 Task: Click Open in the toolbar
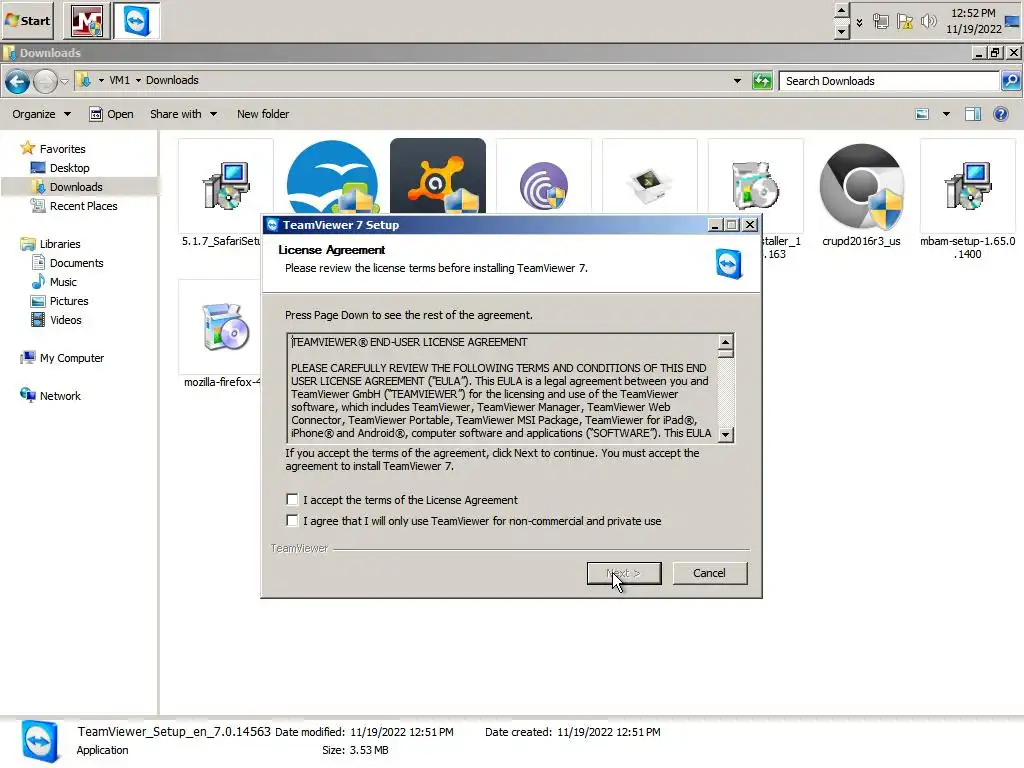click(x=112, y=114)
